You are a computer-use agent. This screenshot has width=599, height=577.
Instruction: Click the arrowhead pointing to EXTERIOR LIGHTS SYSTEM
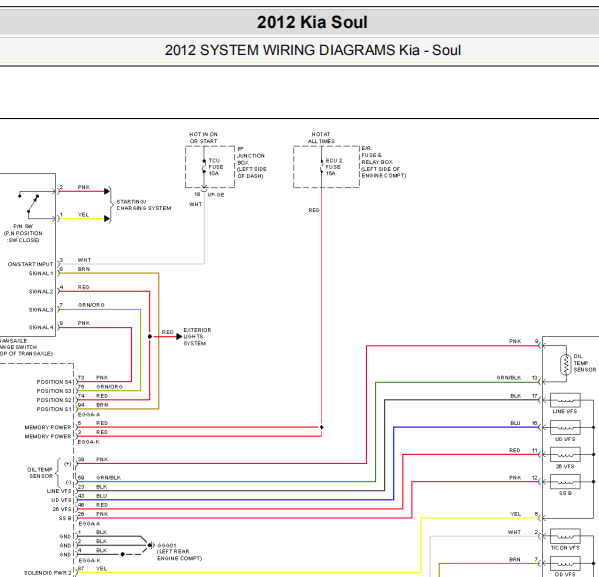coord(179,337)
